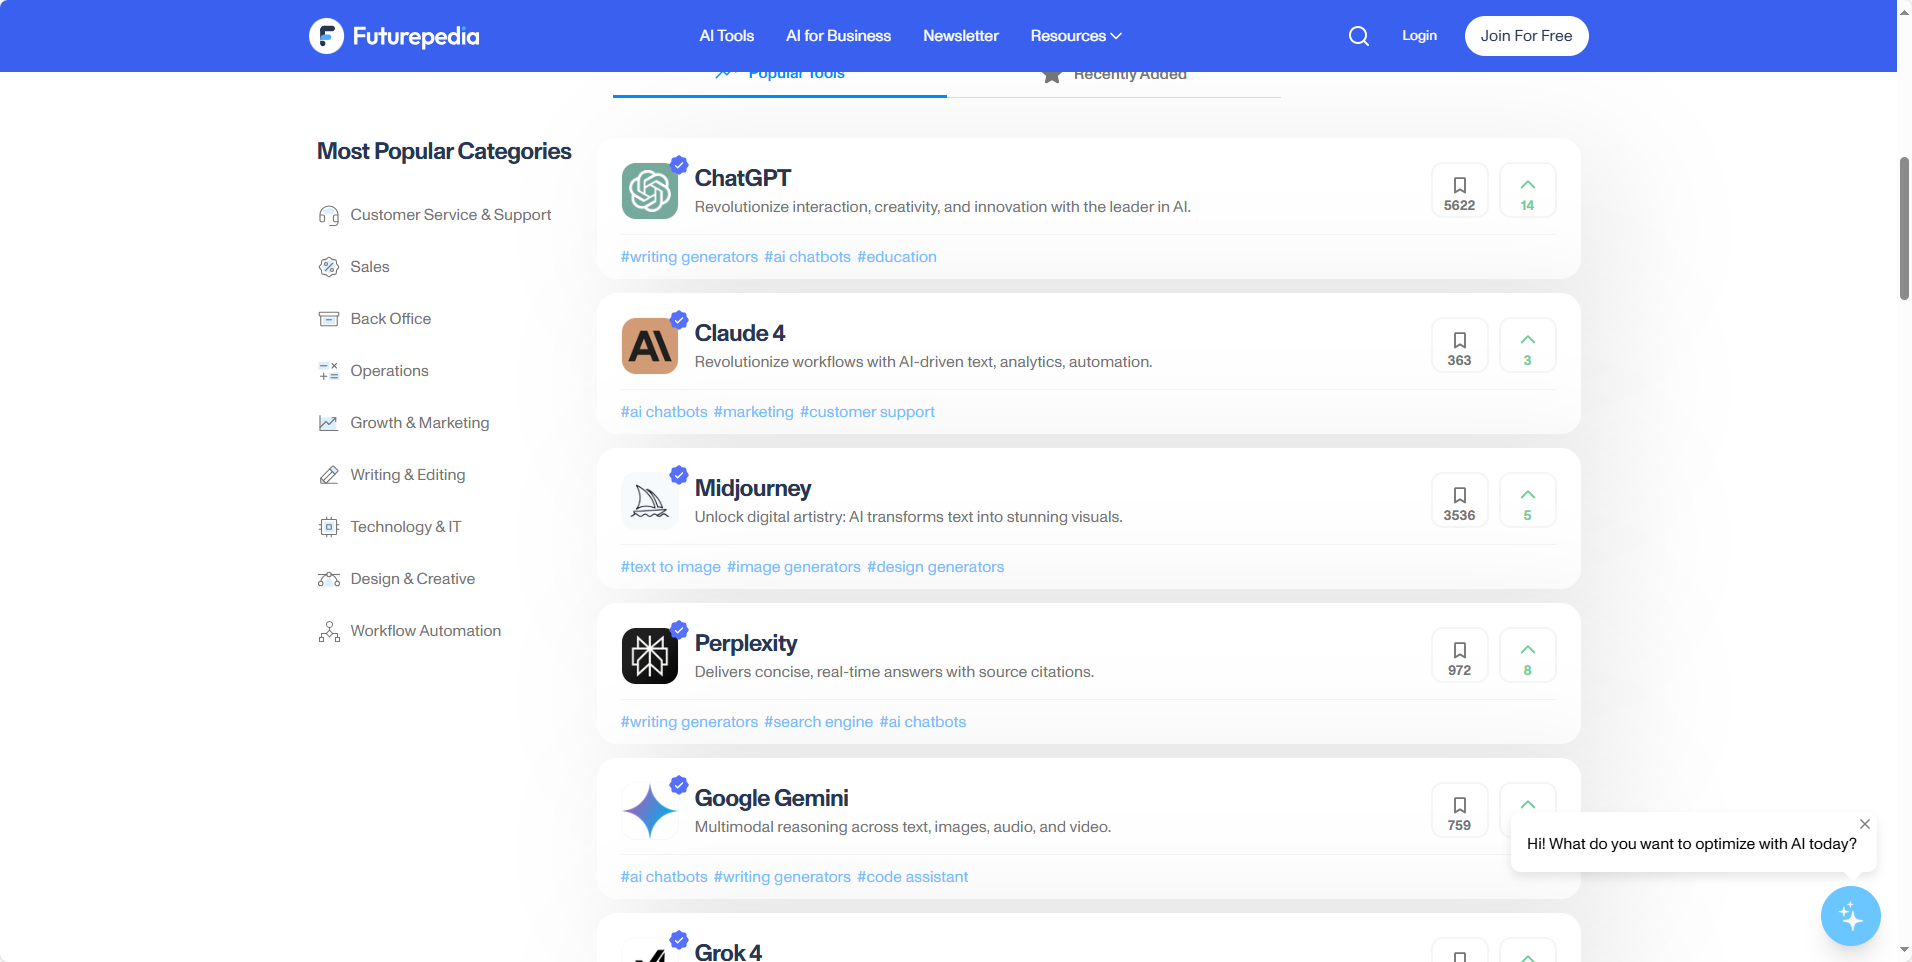
Task: Click the Login link
Action: (1419, 36)
